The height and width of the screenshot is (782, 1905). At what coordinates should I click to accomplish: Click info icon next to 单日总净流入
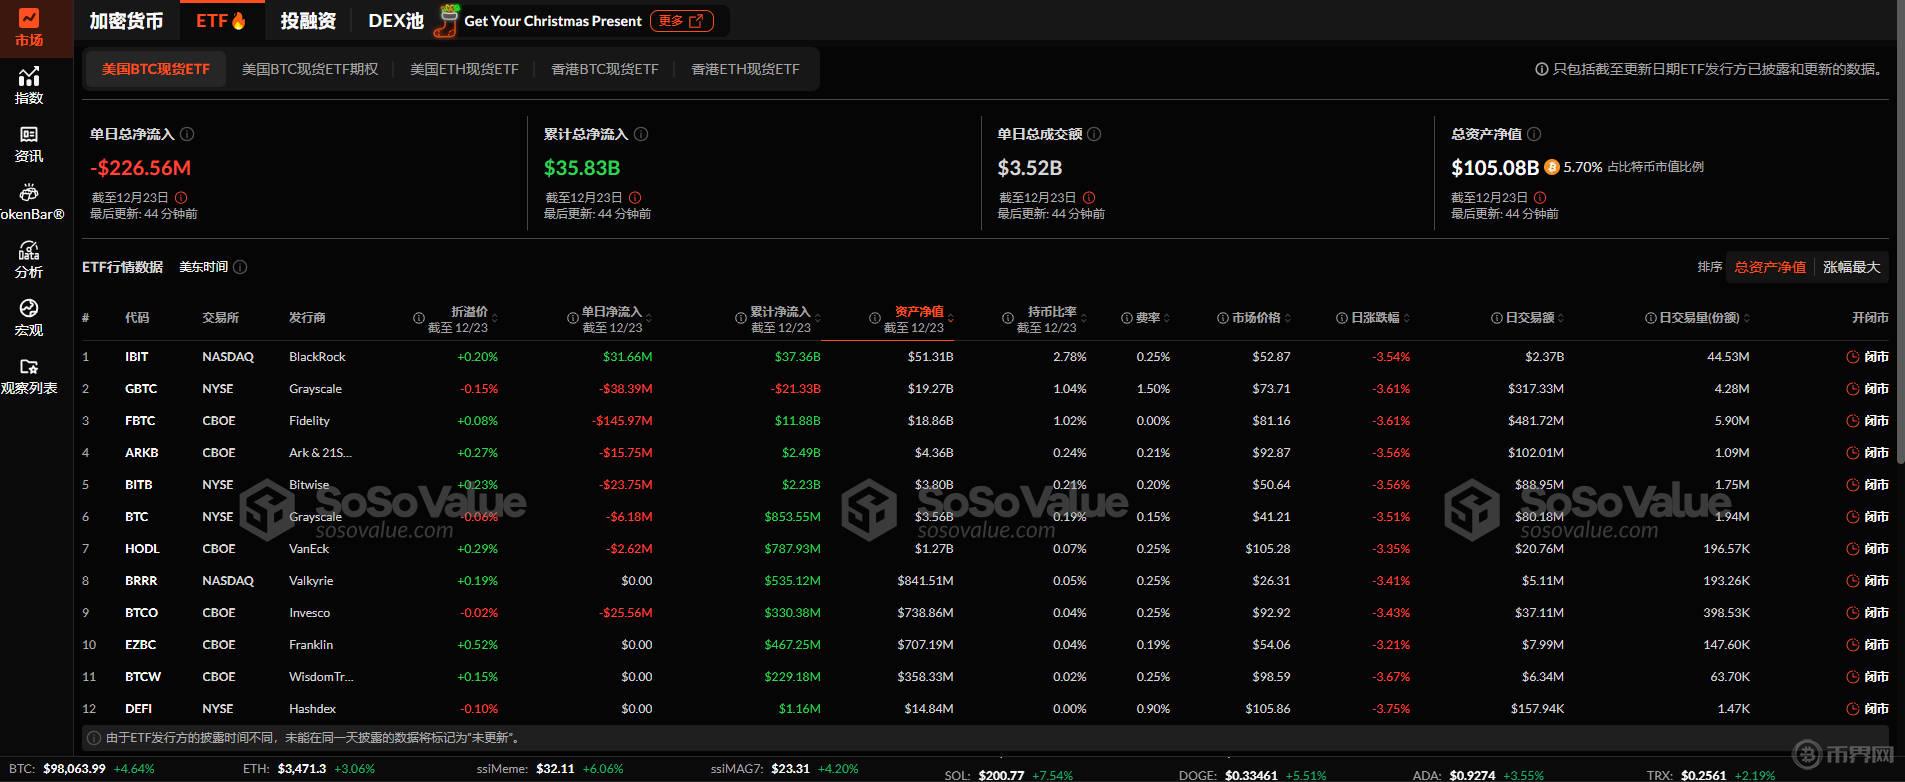[187, 134]
